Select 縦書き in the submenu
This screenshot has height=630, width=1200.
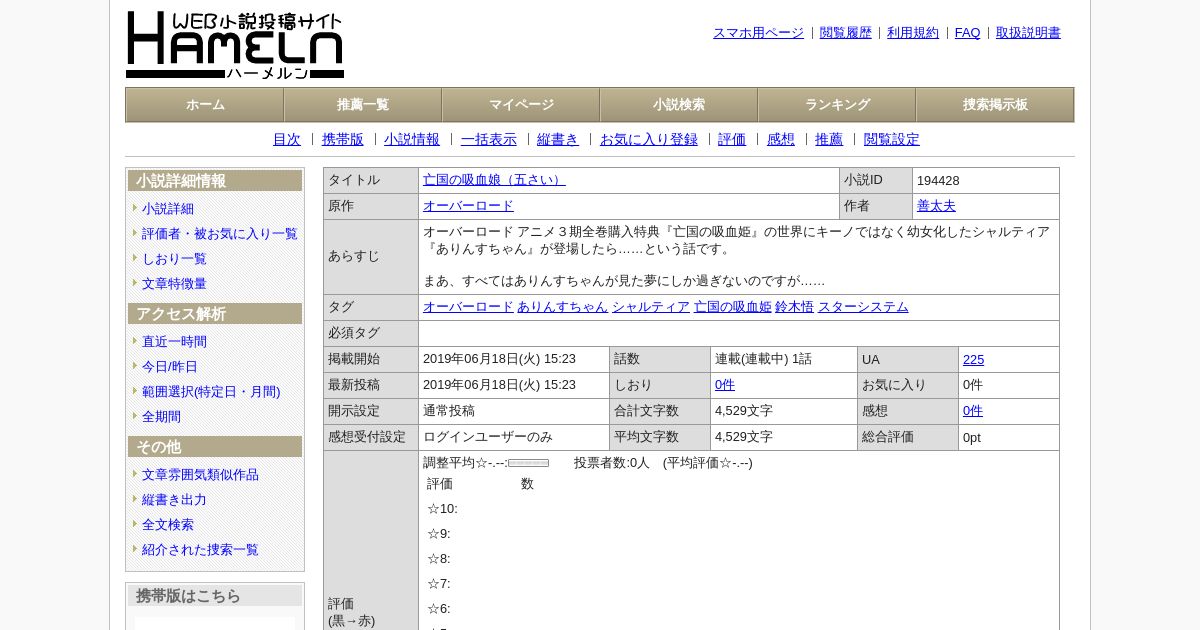558,140
